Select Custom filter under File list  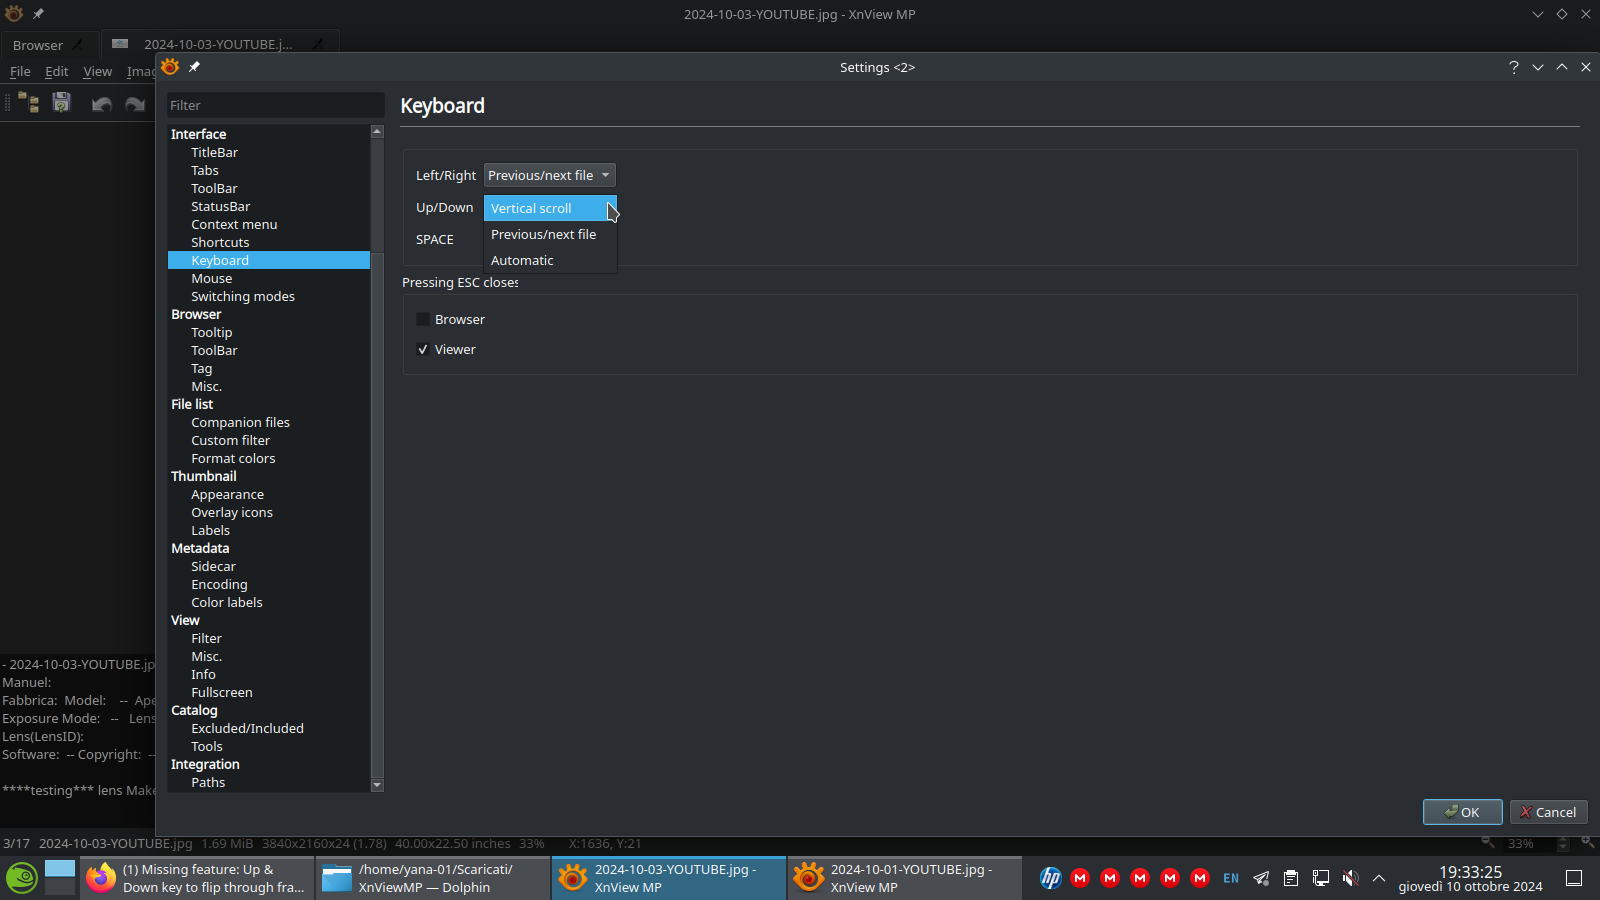[231, 441]
